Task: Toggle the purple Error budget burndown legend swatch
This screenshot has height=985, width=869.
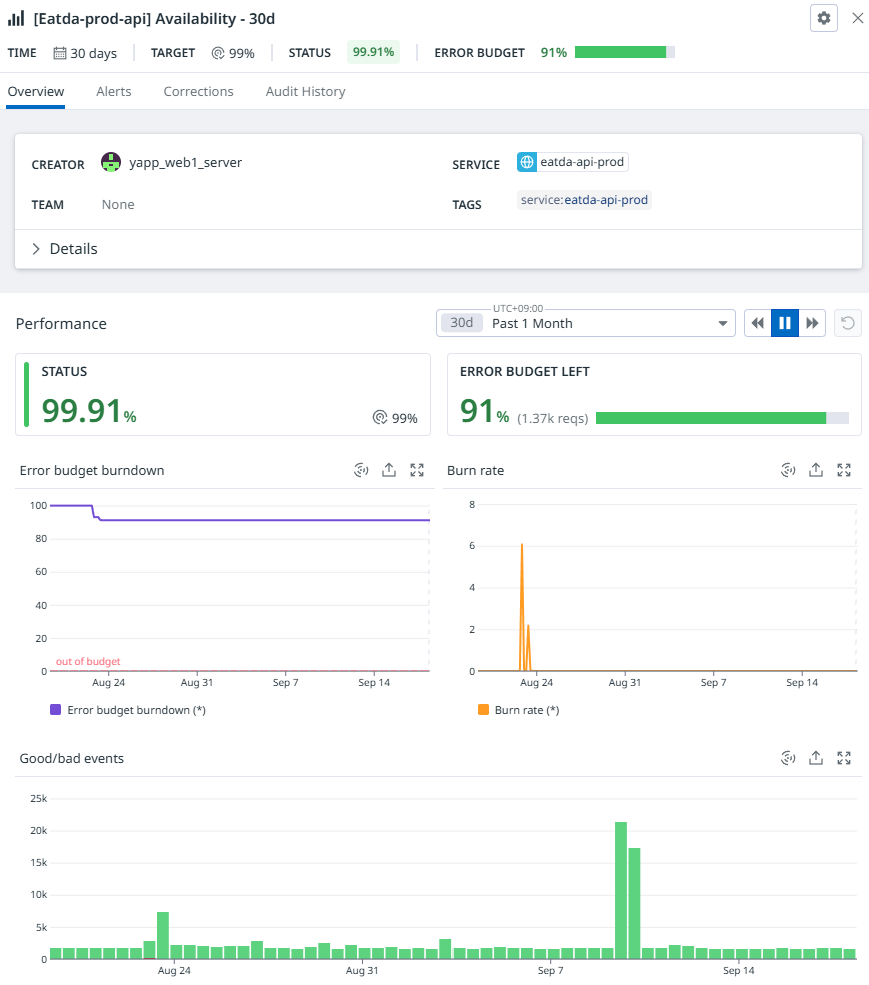Action: point(55,710)
